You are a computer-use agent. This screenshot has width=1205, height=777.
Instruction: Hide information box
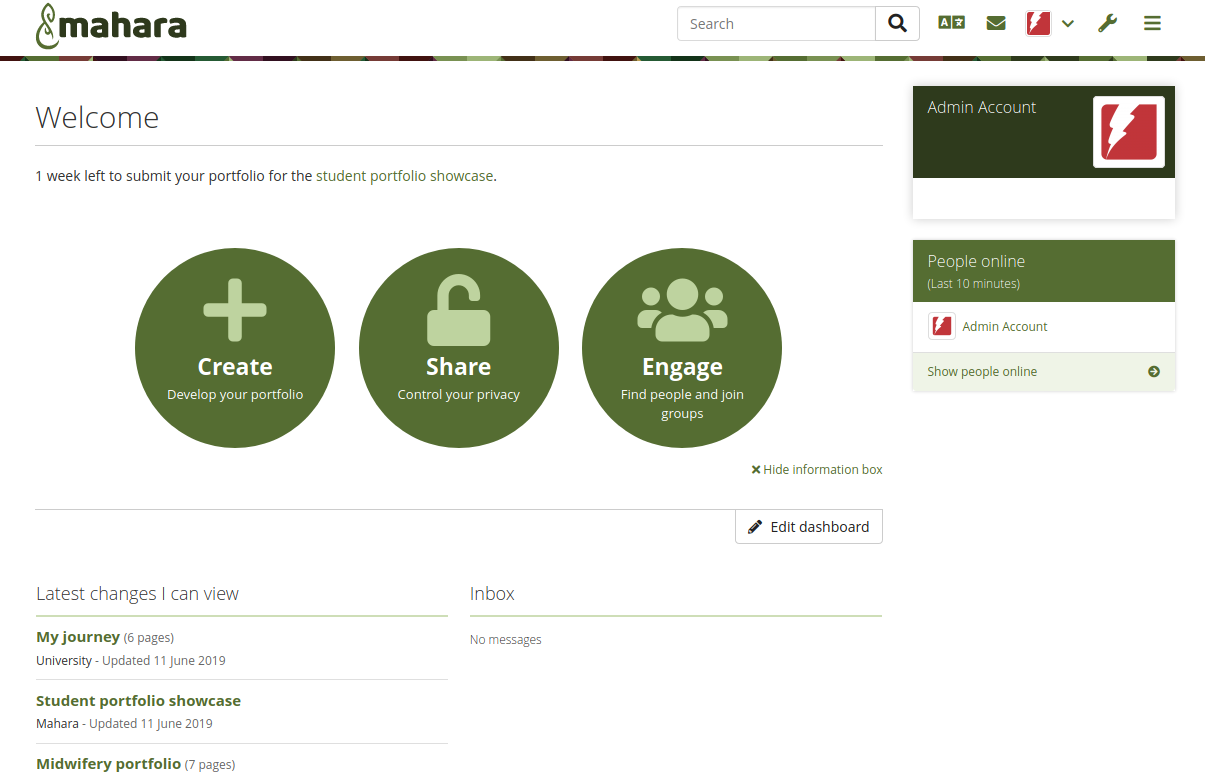[x=817, y=469]
